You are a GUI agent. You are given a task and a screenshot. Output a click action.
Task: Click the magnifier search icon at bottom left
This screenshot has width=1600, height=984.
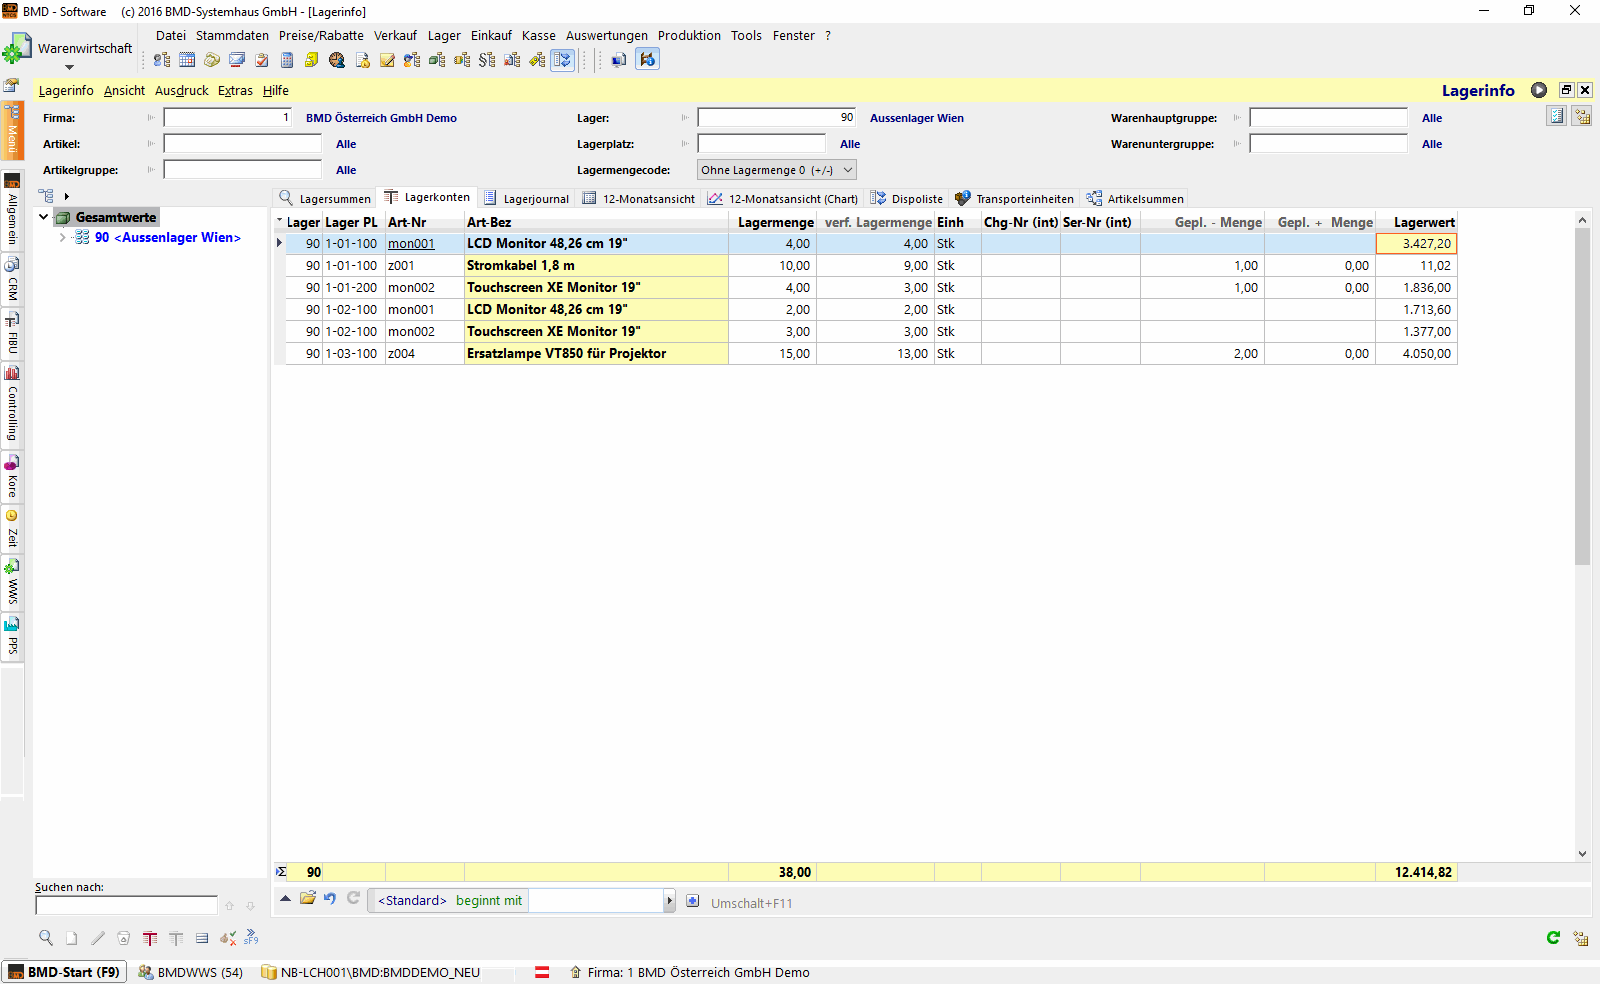[x=46, y=938]
